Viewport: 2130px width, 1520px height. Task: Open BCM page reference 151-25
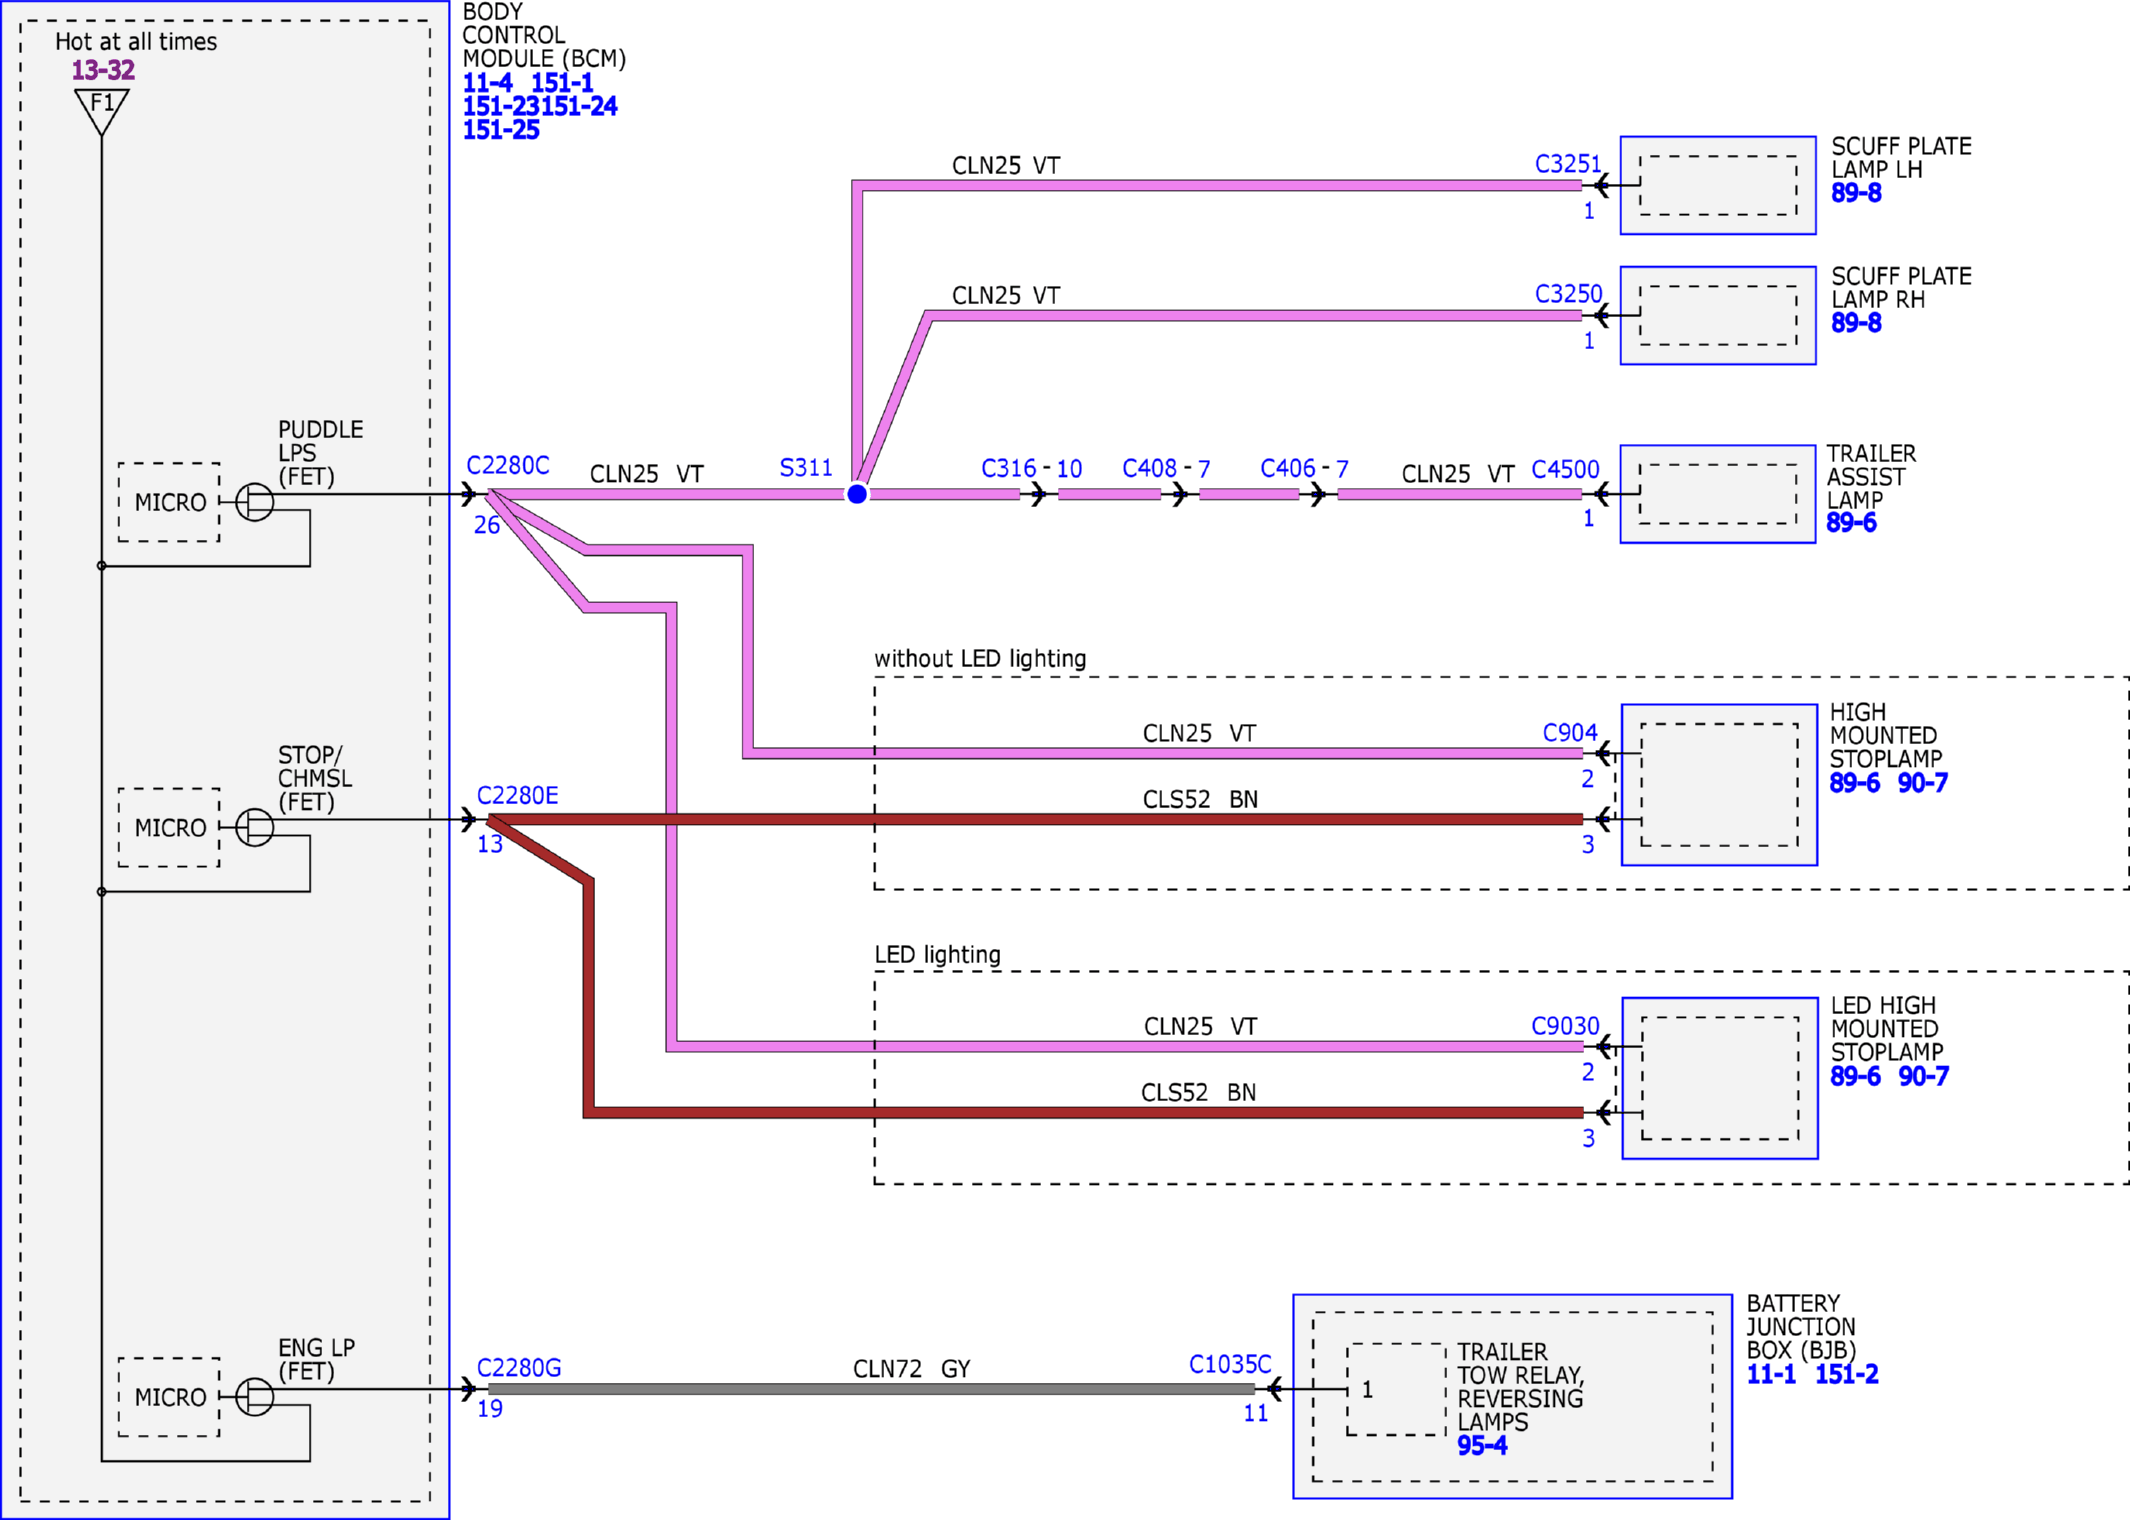point(501,130)
